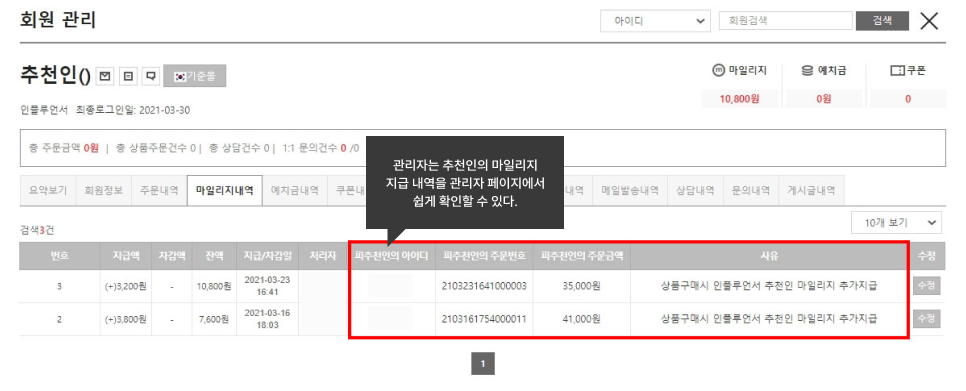Click the speech bubble SMS icon beside 추천인

(150, 76)
